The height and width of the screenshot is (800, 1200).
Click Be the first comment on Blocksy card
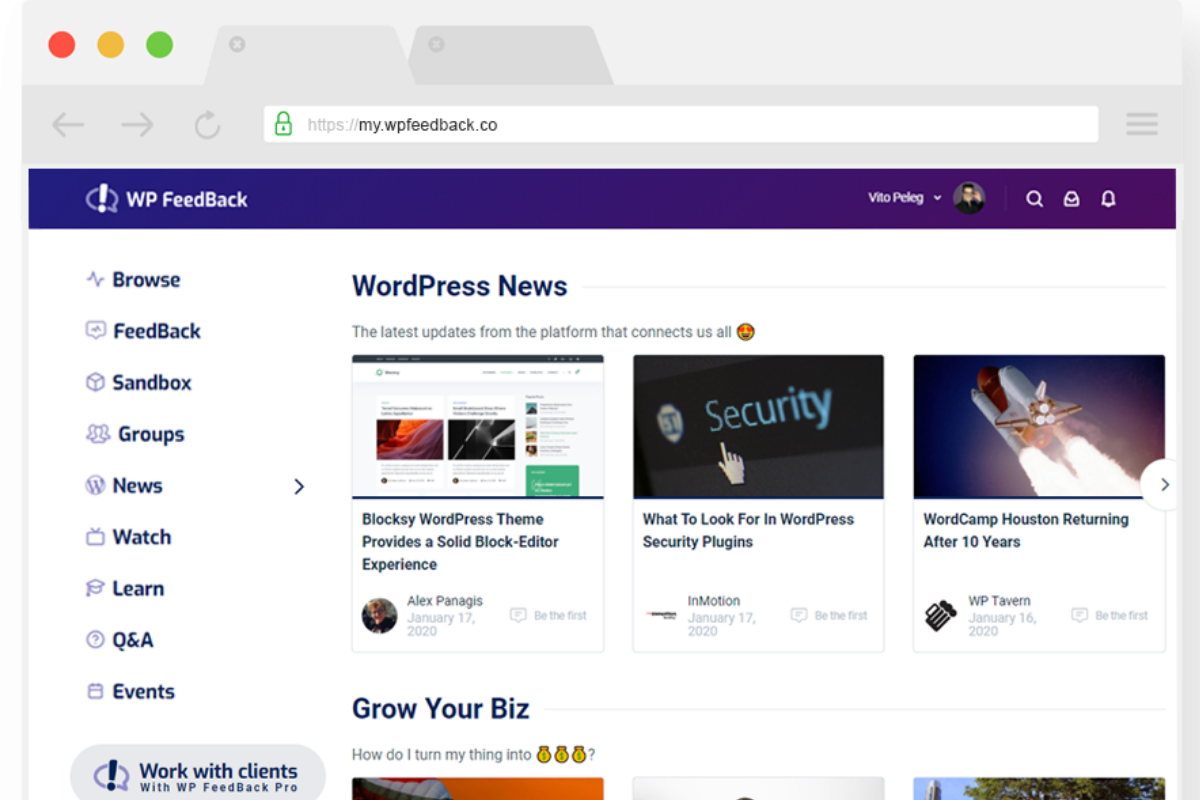(x=548, y=616)
